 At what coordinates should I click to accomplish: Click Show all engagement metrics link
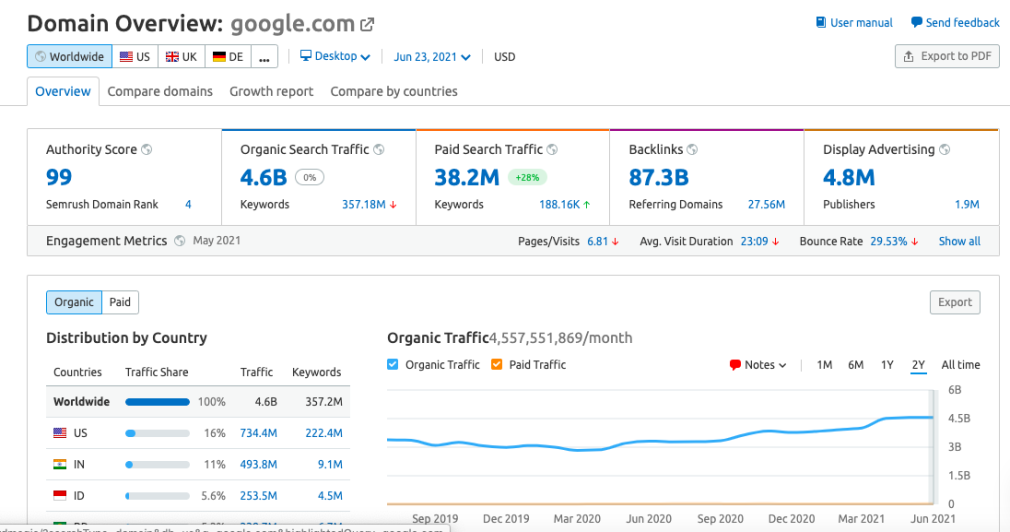pyautogui.click(x=959, y=242)
